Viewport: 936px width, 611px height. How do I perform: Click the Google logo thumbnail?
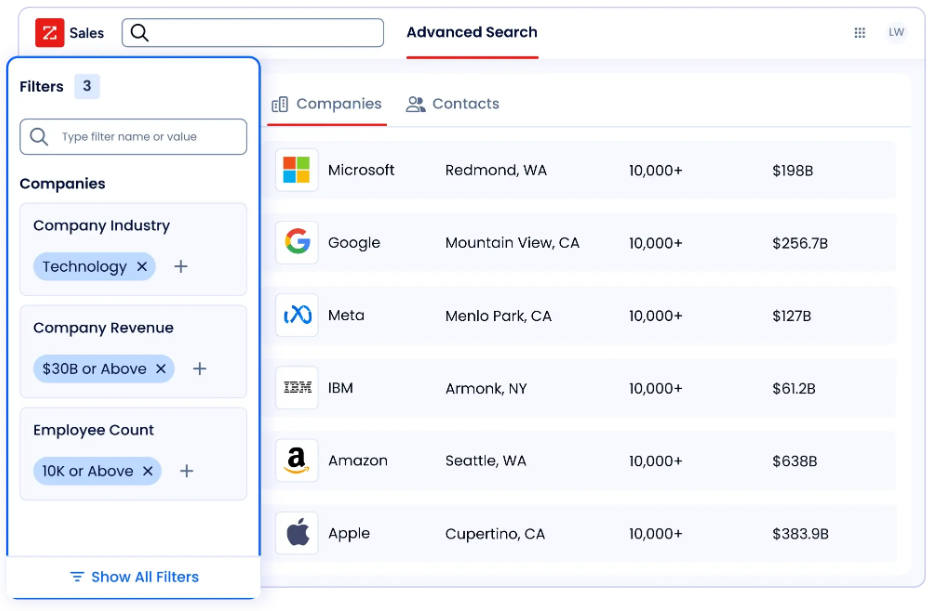click(297, 242)
